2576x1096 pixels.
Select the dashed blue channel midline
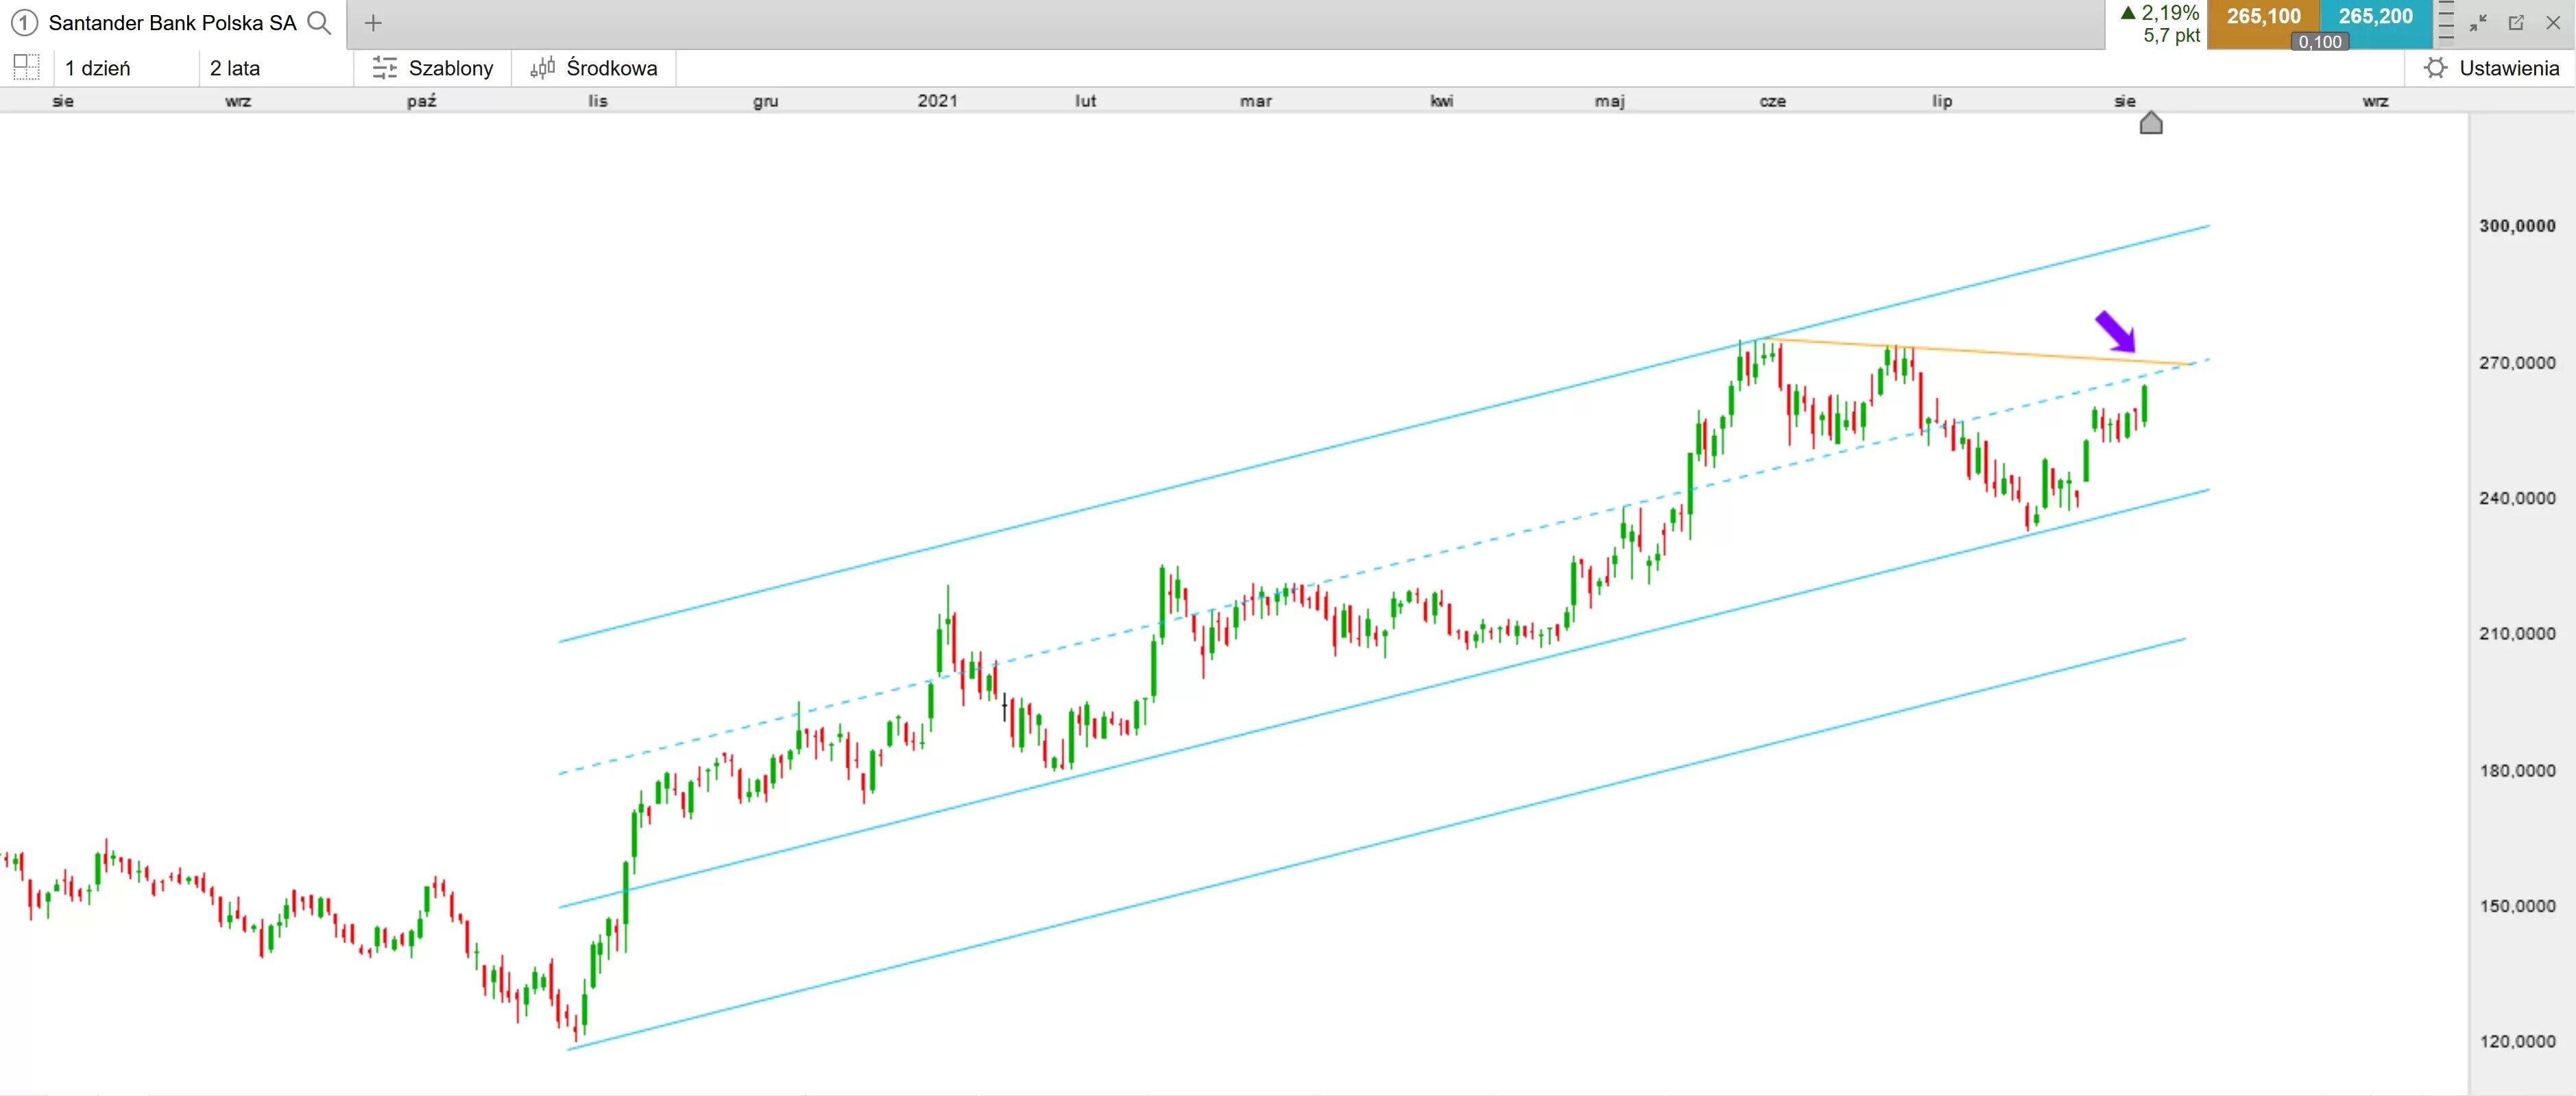pos(1384,567)
